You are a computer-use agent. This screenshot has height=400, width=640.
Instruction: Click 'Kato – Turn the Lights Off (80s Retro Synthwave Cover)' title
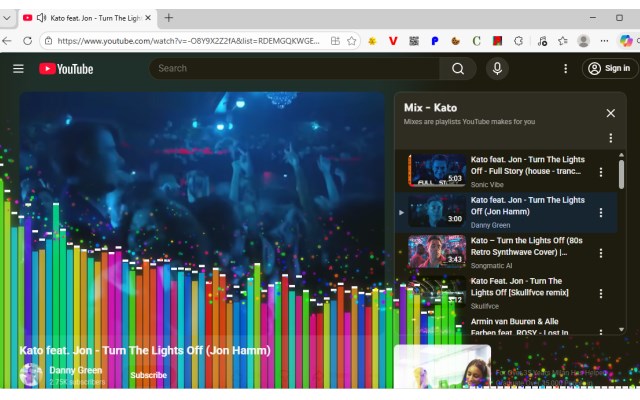click(527, 246)
